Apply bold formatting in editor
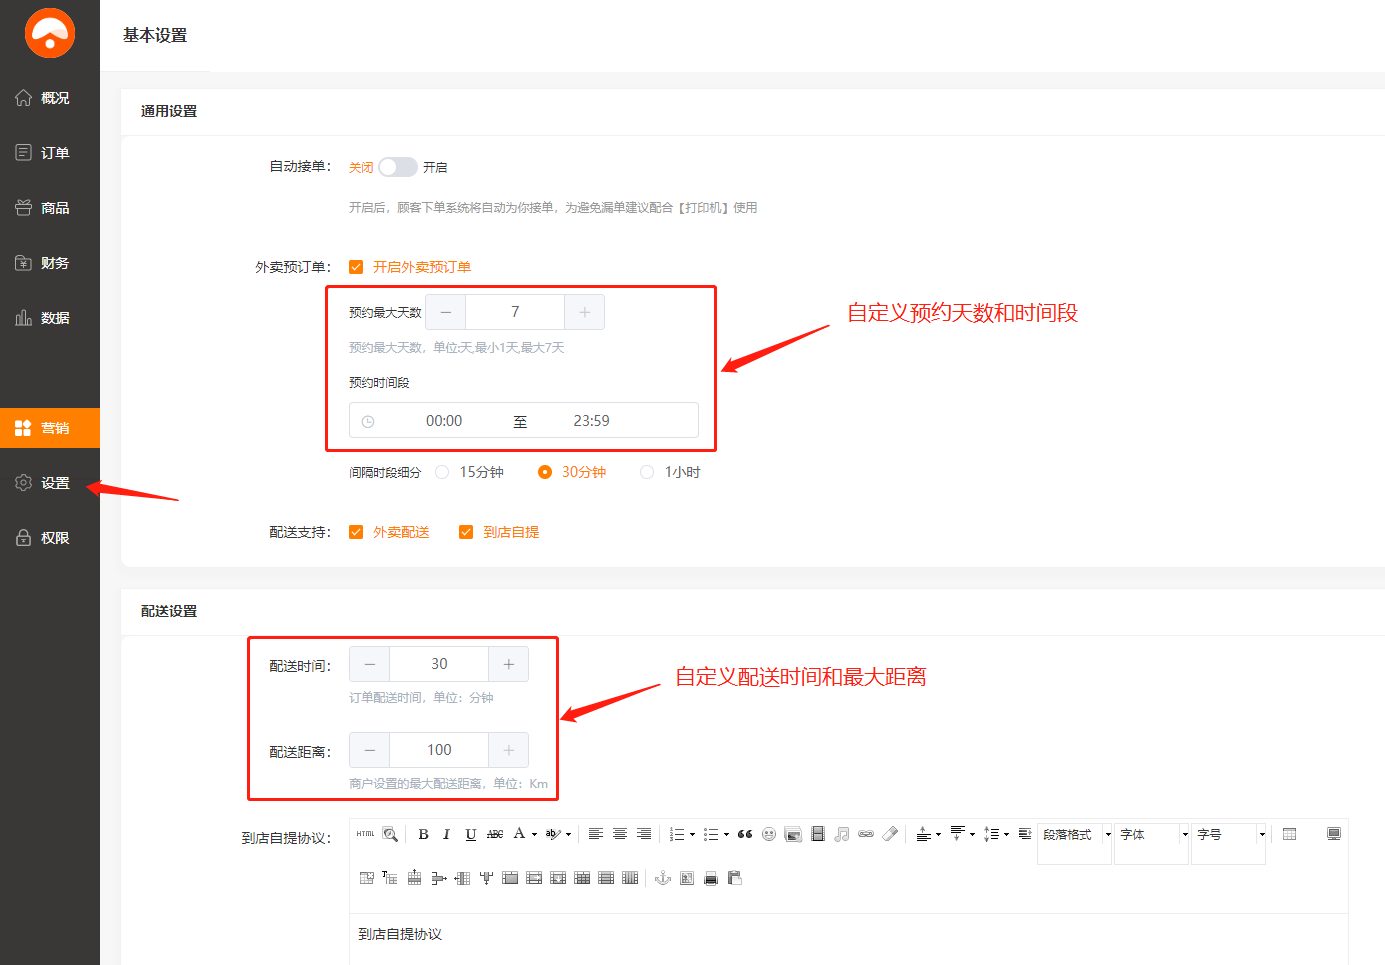The width and height of the screenshot is (1385, 965). [423, 834]
